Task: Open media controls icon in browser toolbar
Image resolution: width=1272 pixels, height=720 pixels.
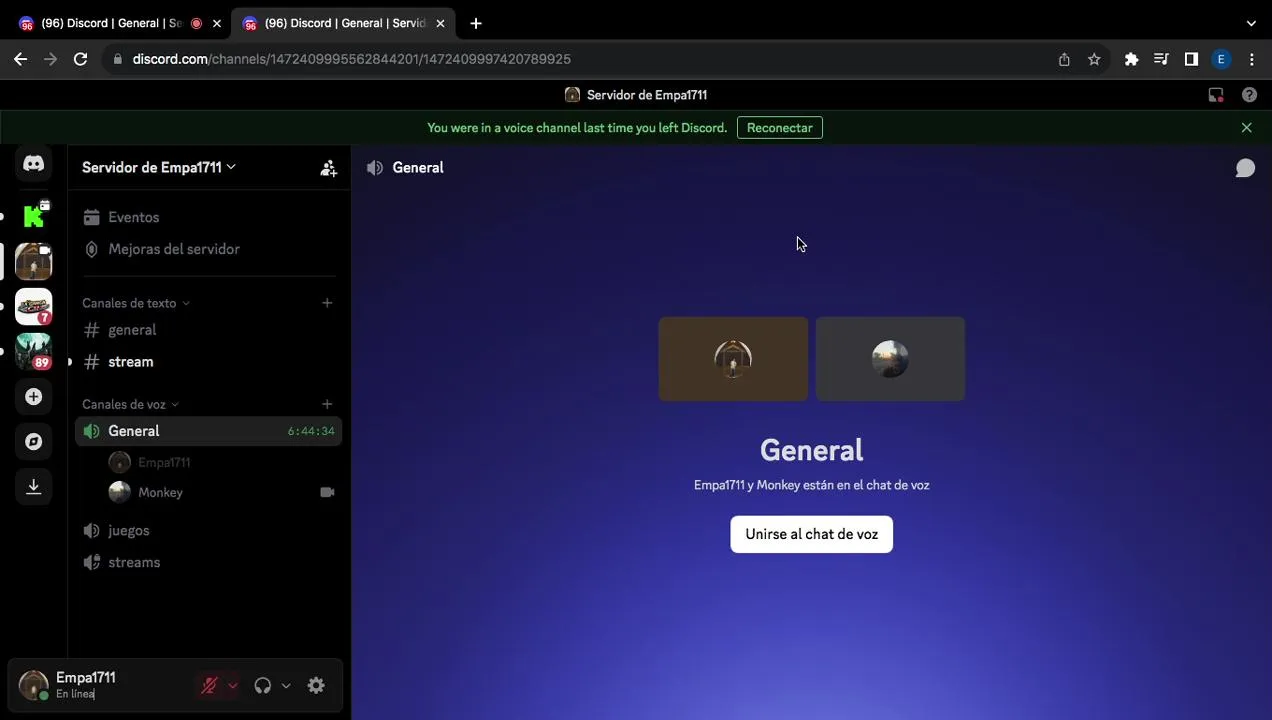Action: [1161, 59]
